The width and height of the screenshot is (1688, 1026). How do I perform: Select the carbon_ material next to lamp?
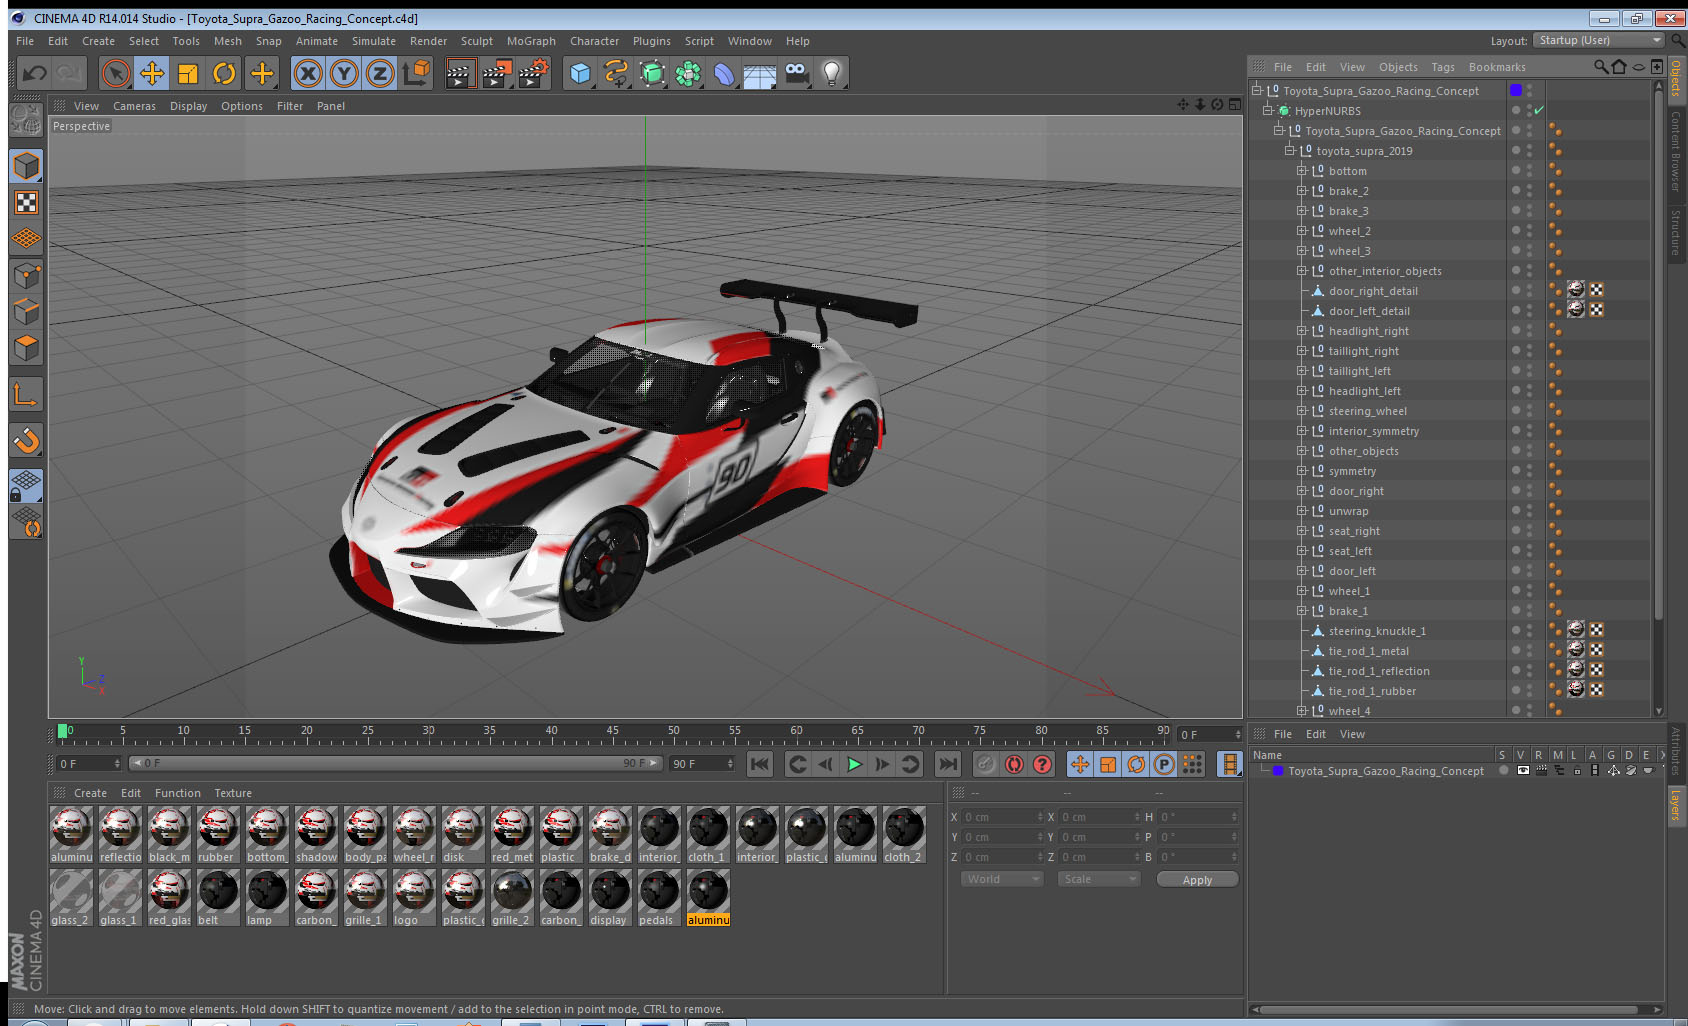pyautogui.click(x=316, y=898)
